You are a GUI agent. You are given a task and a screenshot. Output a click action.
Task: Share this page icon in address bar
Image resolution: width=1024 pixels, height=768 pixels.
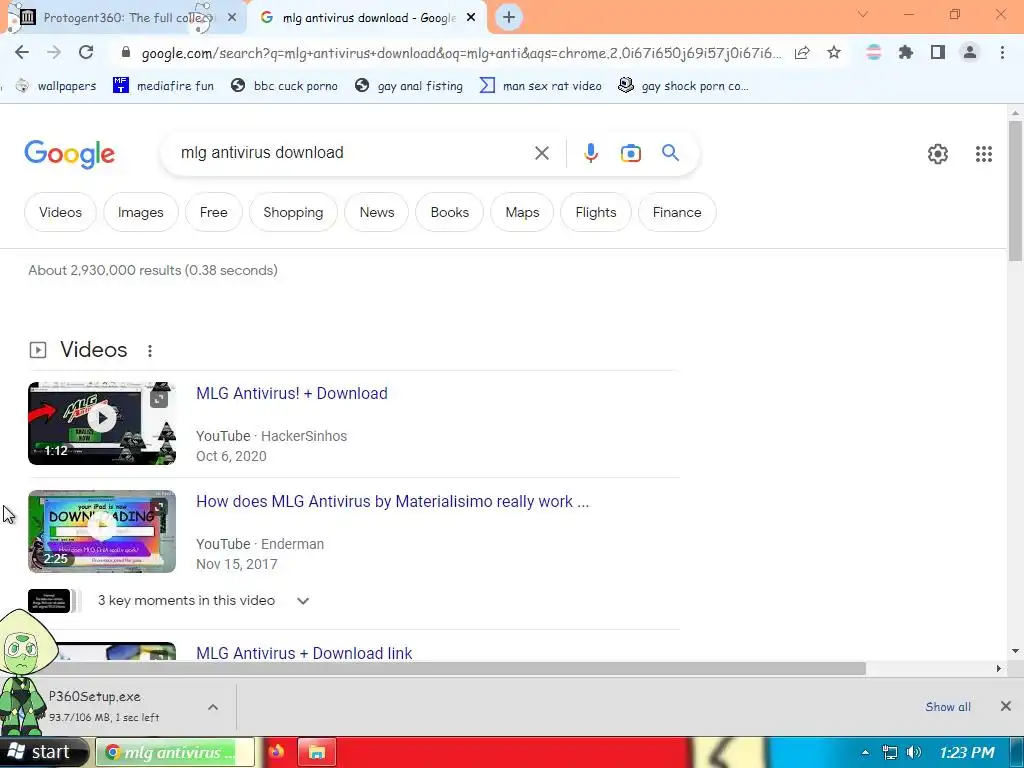click(802, 53)
